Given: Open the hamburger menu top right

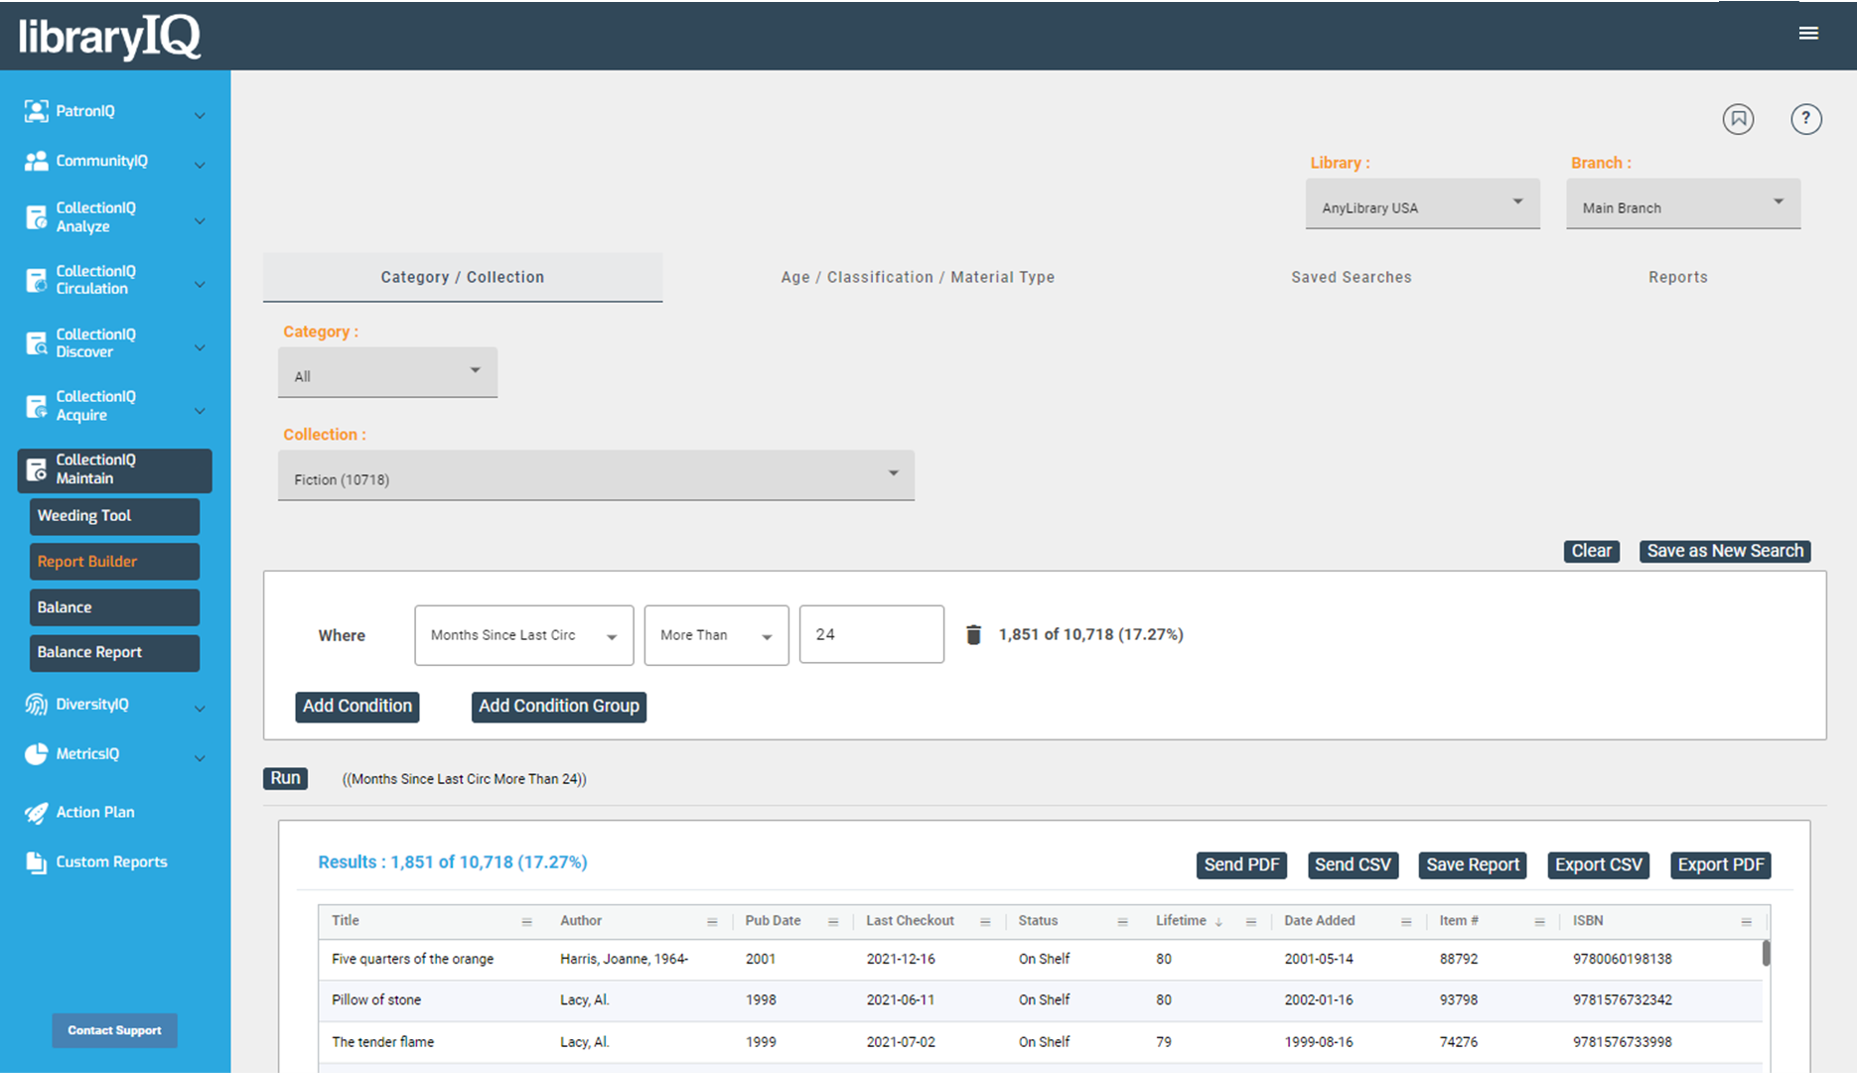Looking at the screenshot, I should click(1809, 32).
